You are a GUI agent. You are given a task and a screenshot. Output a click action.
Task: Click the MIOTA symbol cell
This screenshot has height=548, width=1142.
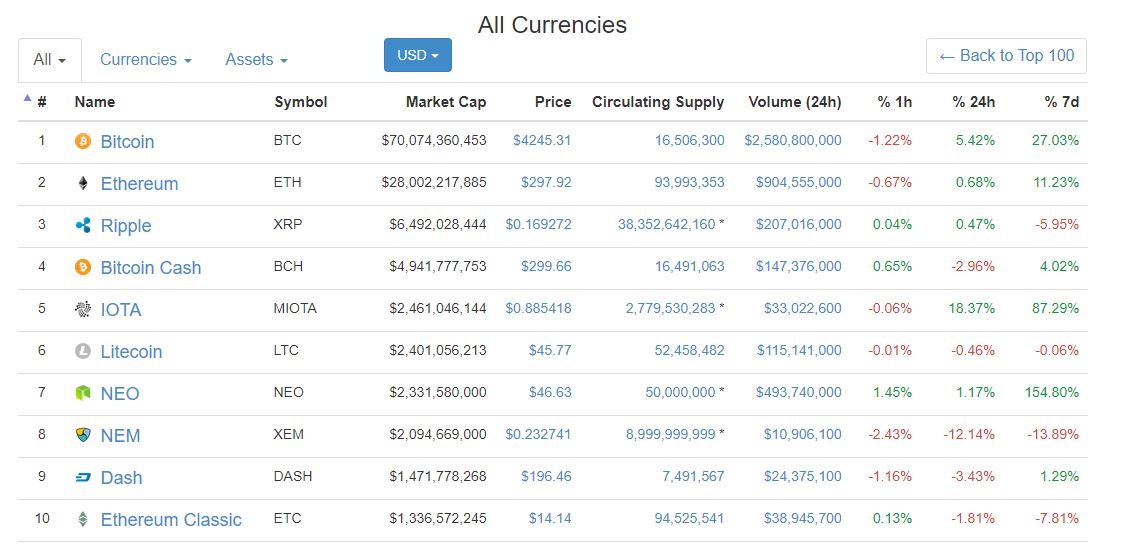(295, 309)
